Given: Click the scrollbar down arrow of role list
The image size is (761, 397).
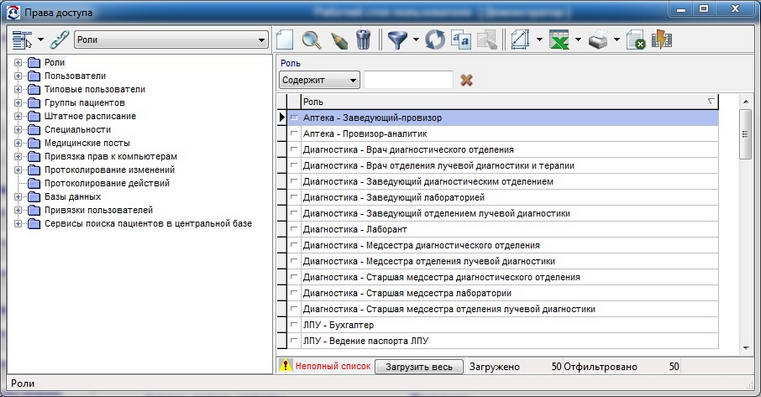Looking at the screenshot, I should click(745, 347).
